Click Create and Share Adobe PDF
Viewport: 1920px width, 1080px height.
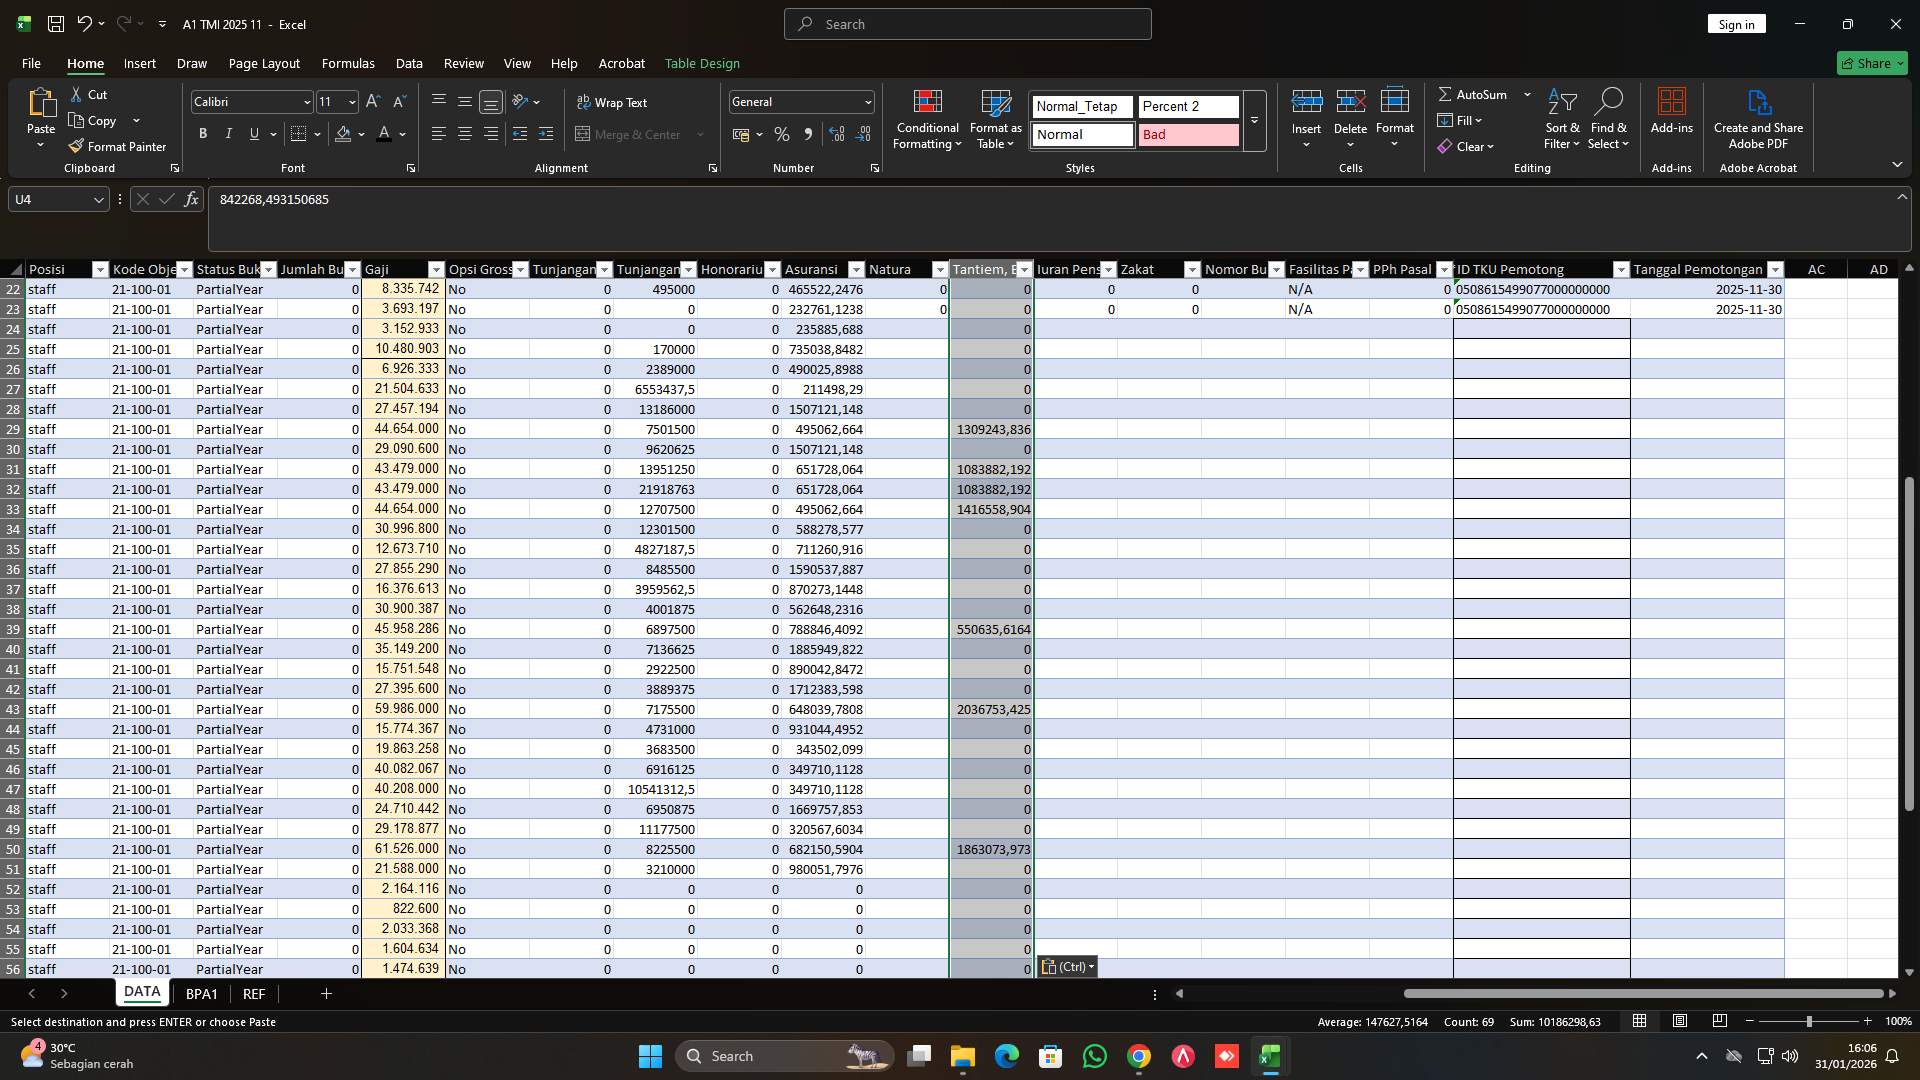coord(1757,120)
